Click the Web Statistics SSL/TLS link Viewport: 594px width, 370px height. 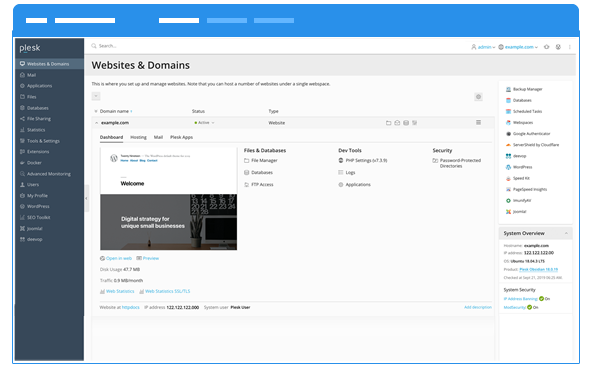tap(165, 291)
